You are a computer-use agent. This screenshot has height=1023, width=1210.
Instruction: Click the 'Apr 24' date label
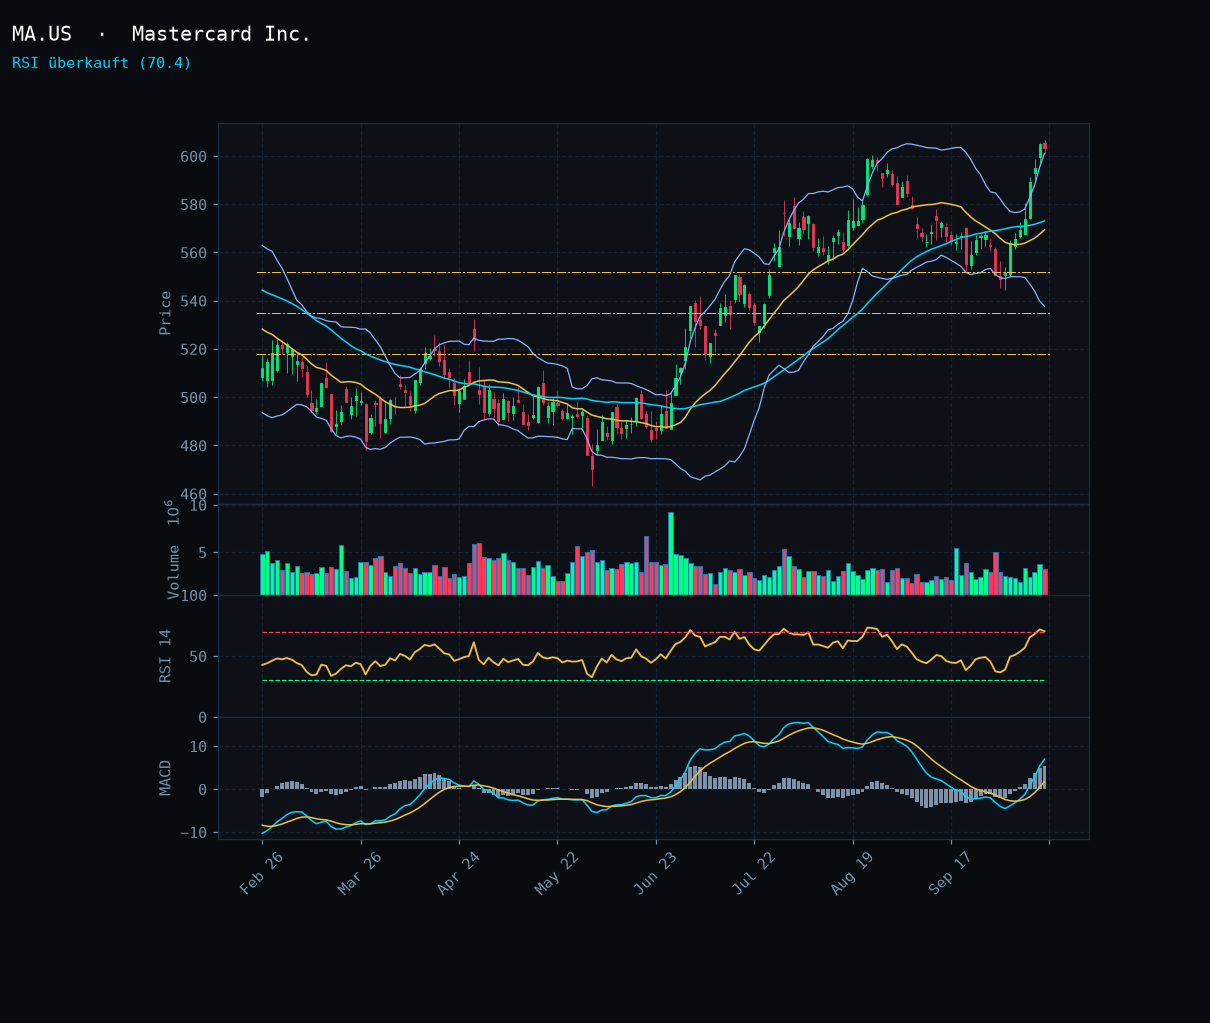coord(458,873)
